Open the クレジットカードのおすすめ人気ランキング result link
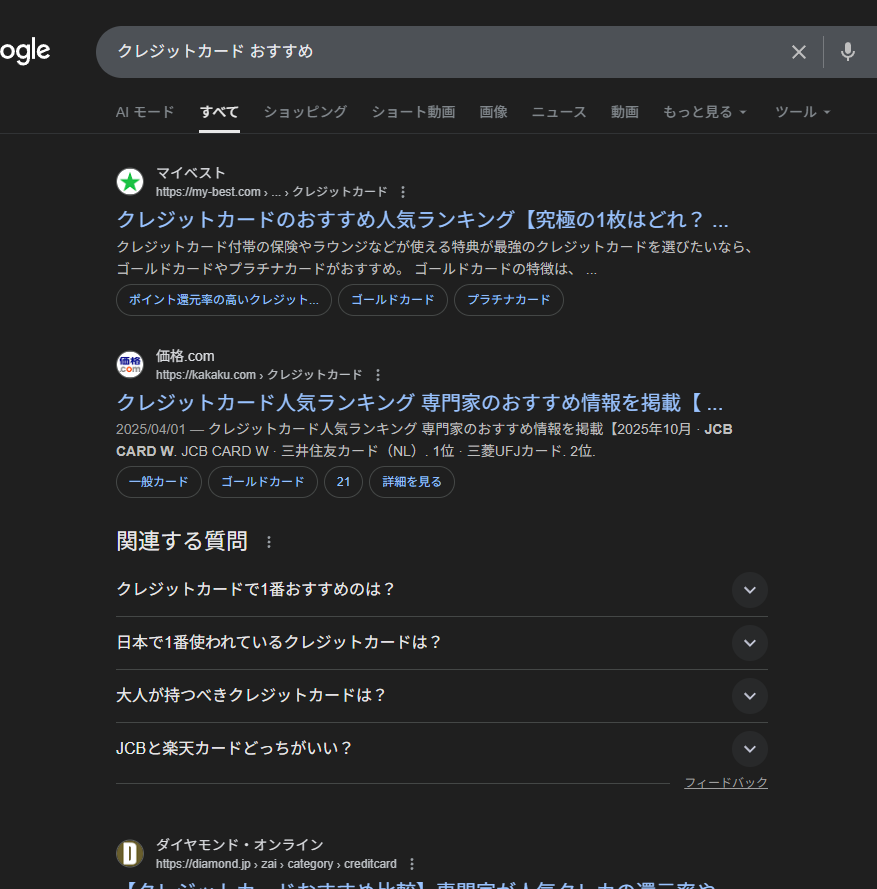Viewport: 877px width, 889px height. (x=422, y=220)
